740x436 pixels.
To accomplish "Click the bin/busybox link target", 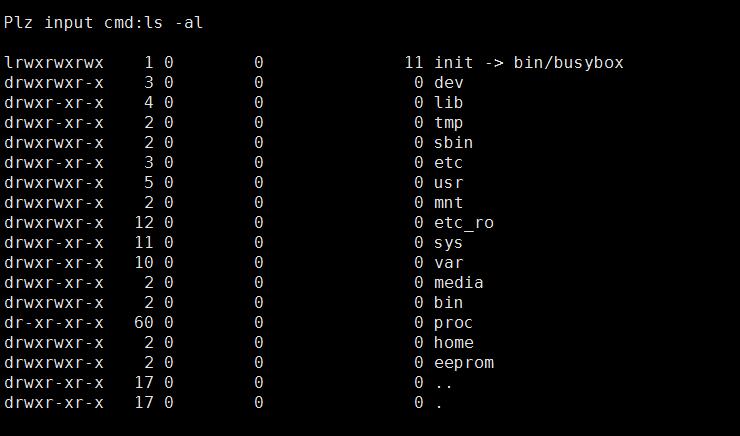I will (x=568, y=62).
